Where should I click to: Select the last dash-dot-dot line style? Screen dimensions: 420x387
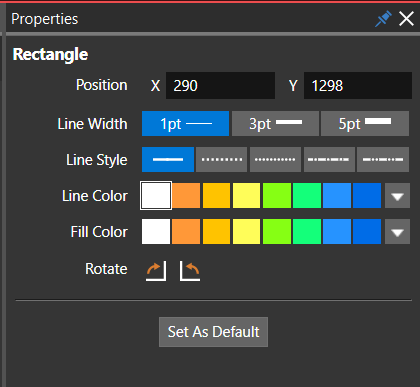click(x=383, y=159)
